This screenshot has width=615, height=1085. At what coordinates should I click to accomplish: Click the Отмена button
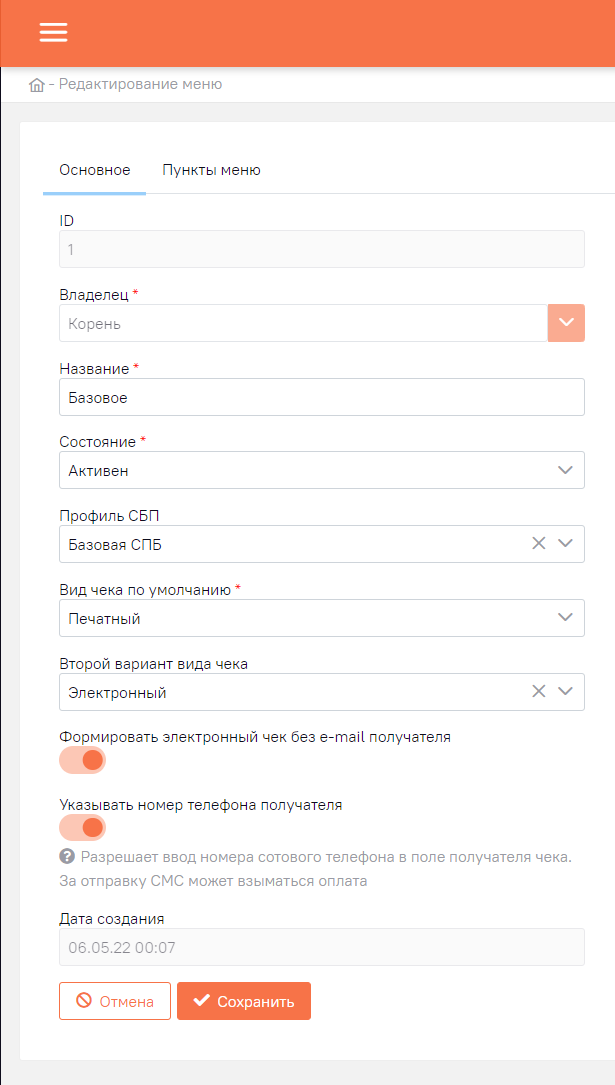click(115, 1001)
